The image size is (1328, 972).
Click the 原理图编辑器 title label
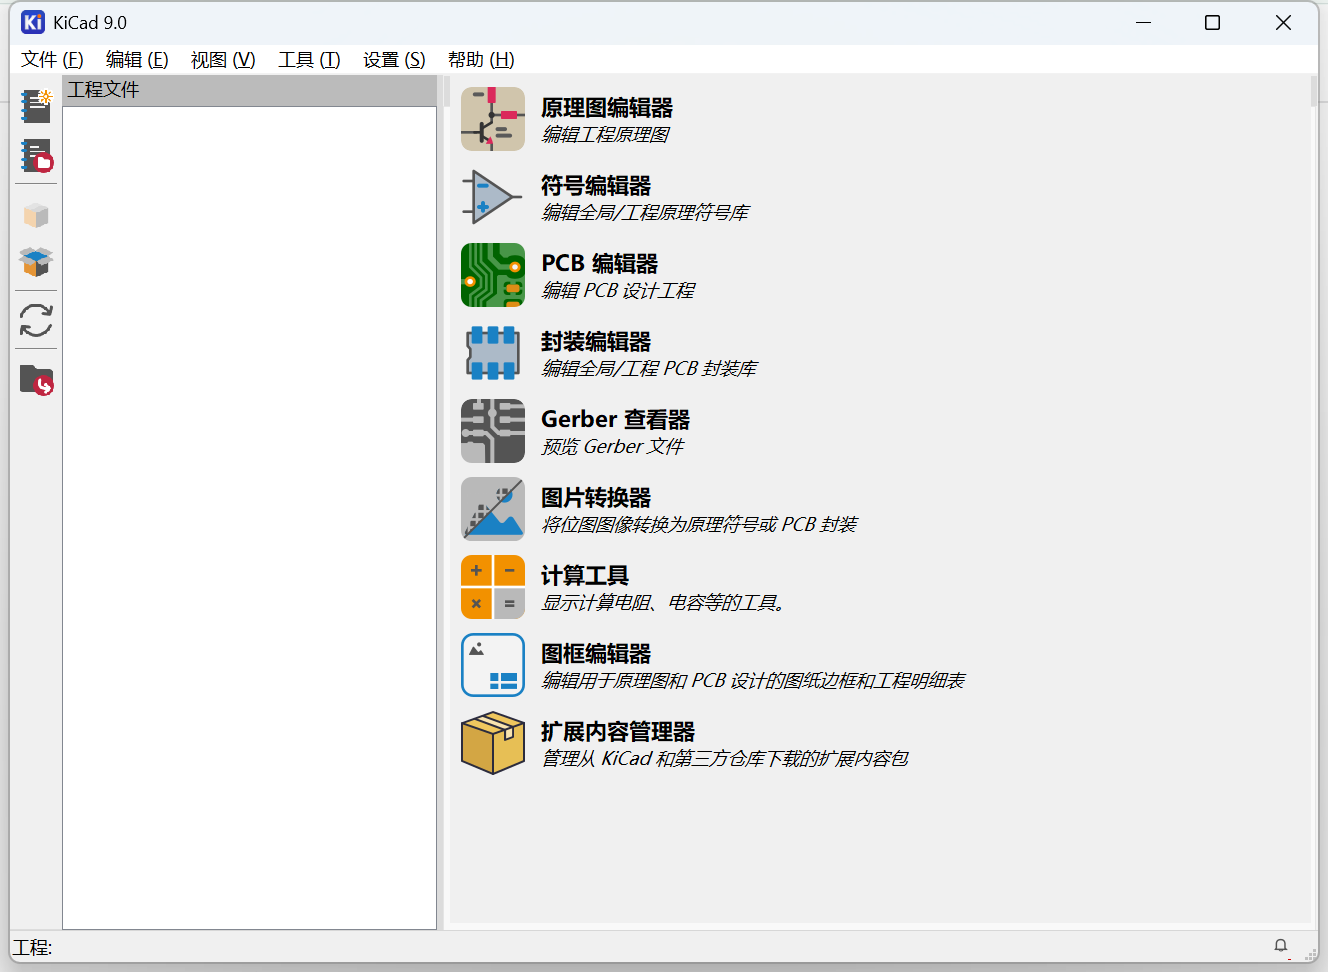pyautogui.click(x=607, y=108)
